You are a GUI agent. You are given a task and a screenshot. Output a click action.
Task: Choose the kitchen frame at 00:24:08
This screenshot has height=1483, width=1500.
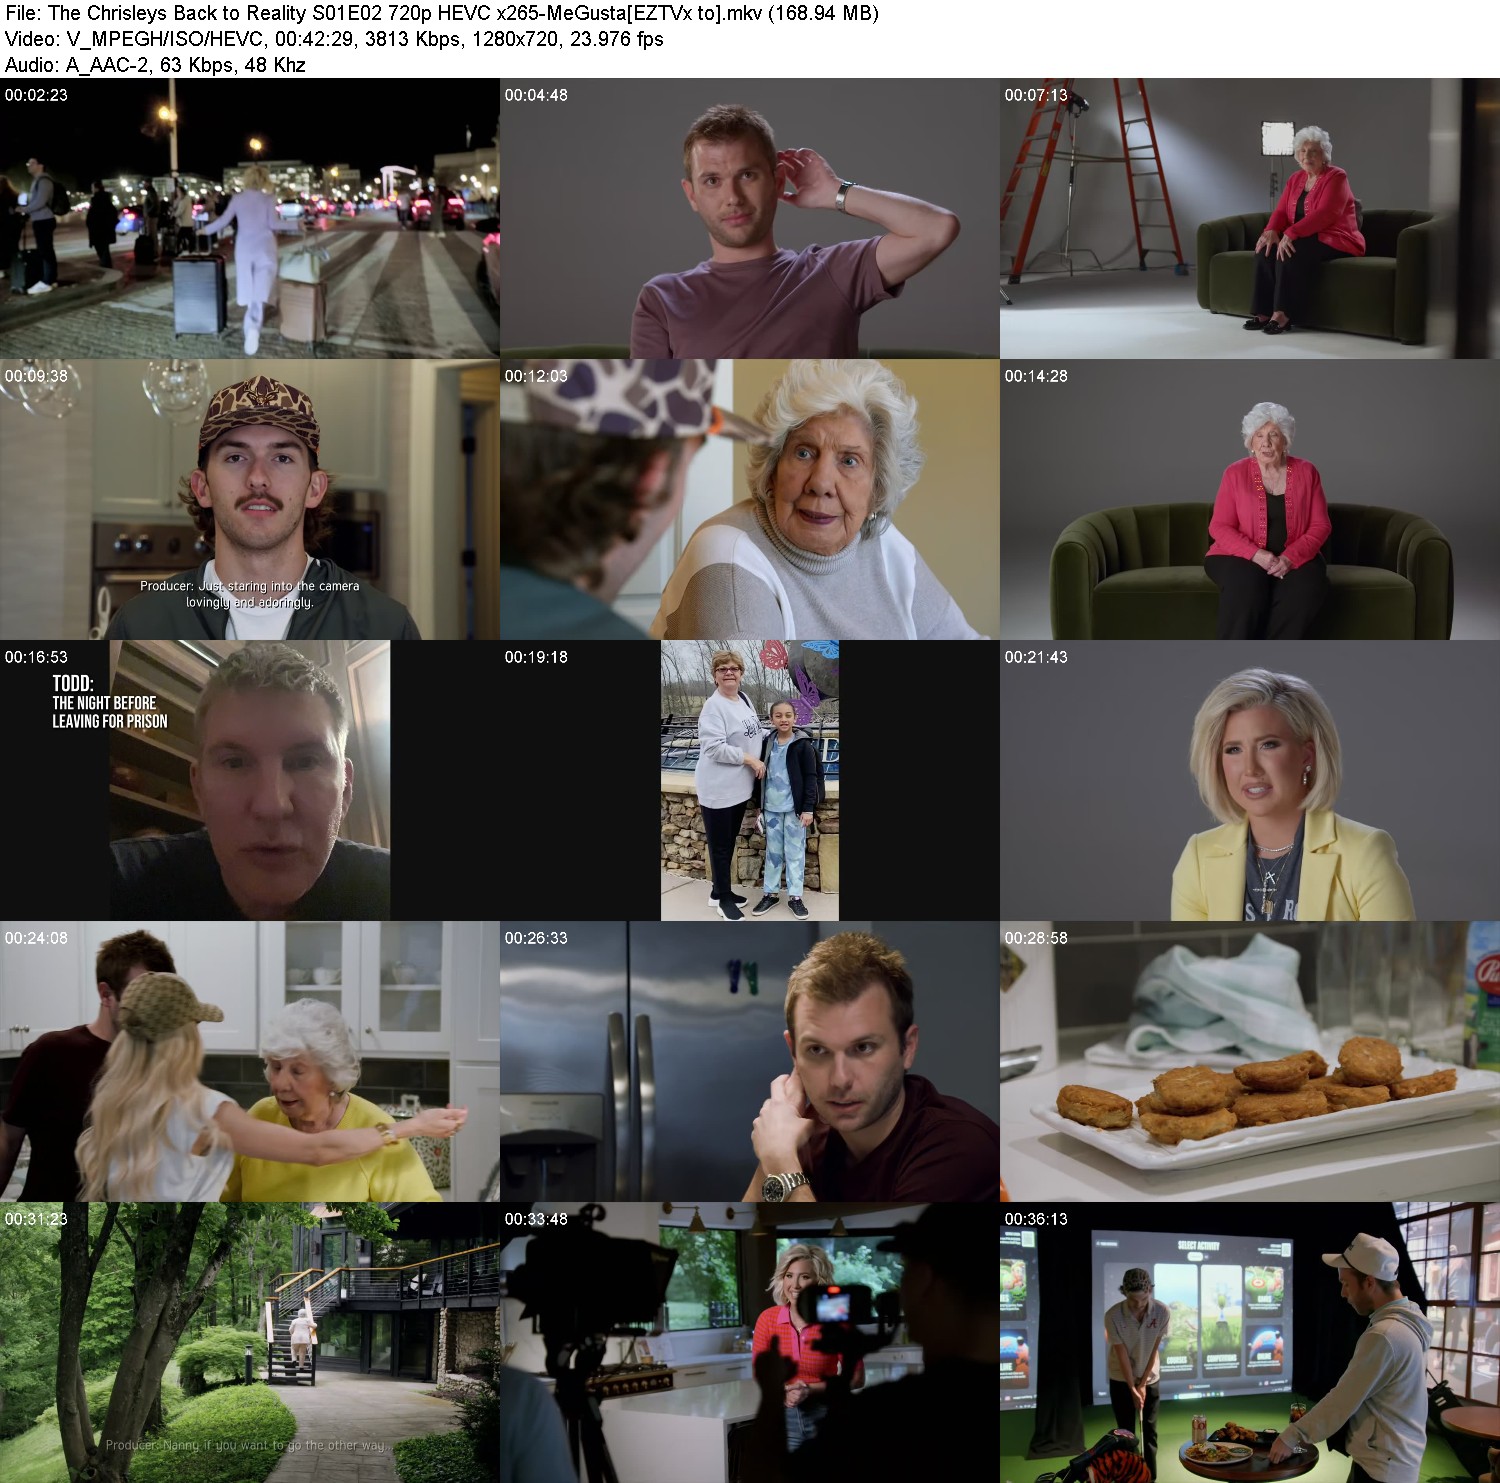click(x=249, y=1061)
